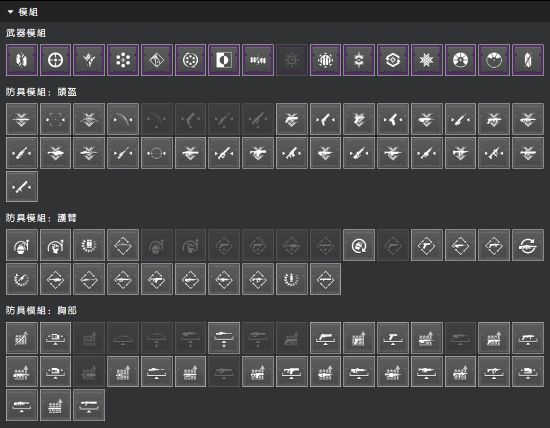550x428 pixels.
Task: Select the single crystal weapon mod at row end
Action: click(x=528, y=60)
